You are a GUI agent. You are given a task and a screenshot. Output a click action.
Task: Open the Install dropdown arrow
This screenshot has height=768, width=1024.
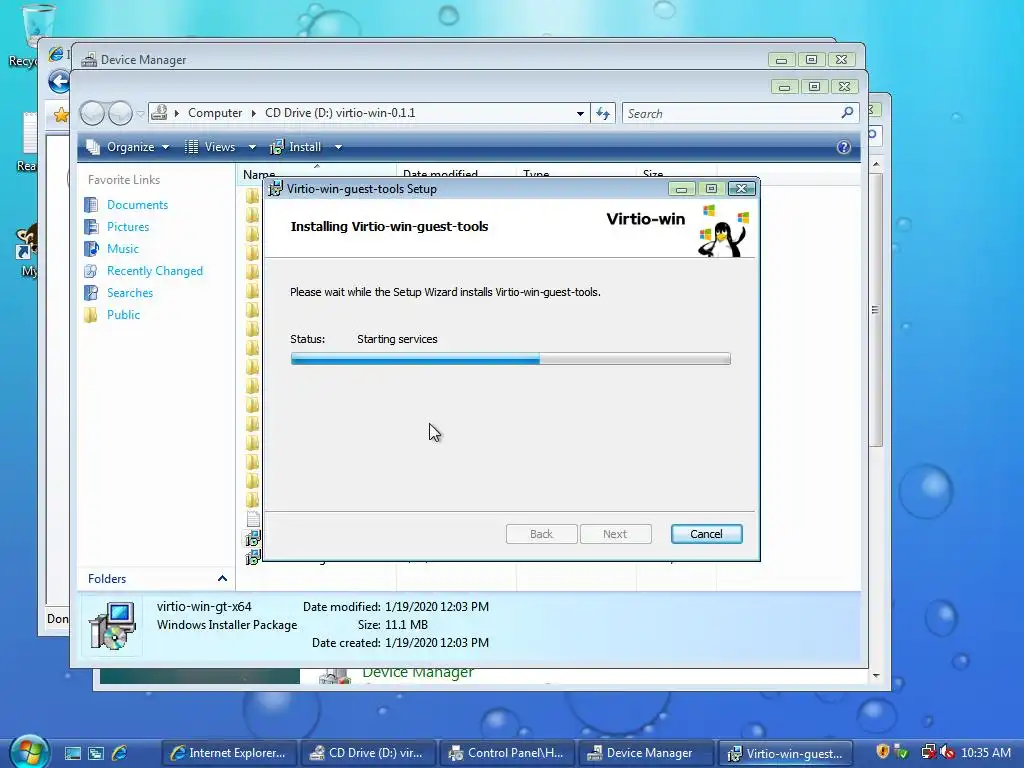338,147
